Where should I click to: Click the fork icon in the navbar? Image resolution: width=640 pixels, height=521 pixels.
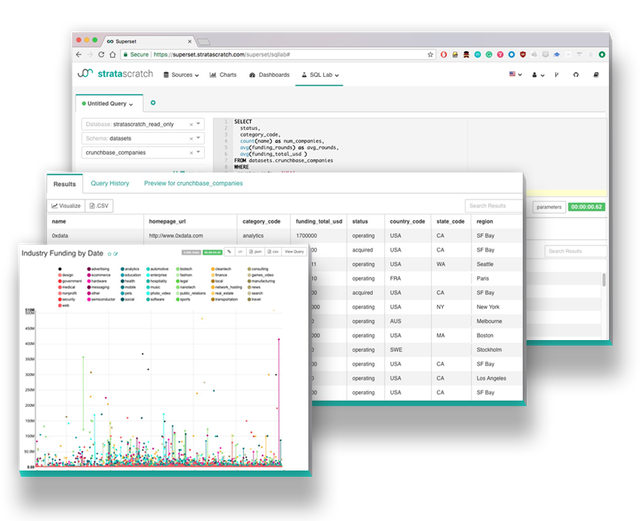click(556, 75)
